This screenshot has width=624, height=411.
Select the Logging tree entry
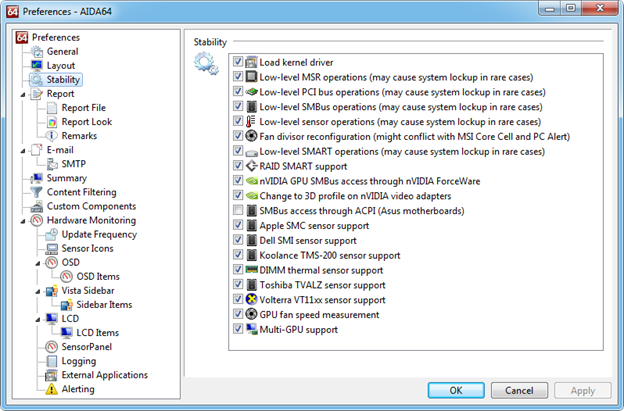(x=78, y=361)
